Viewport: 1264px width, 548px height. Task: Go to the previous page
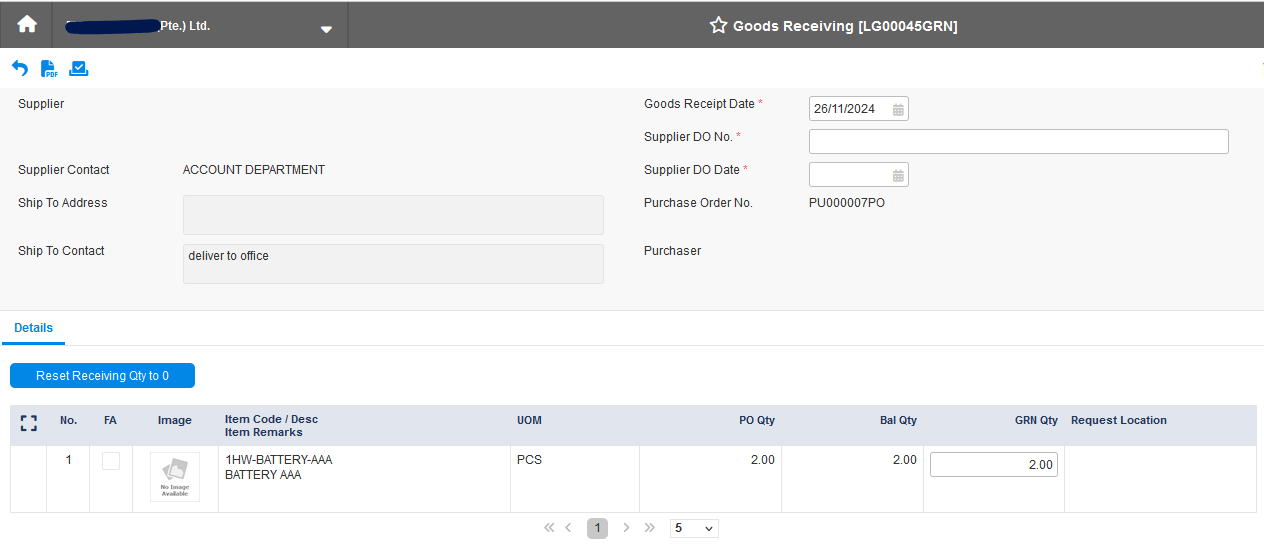568,527
